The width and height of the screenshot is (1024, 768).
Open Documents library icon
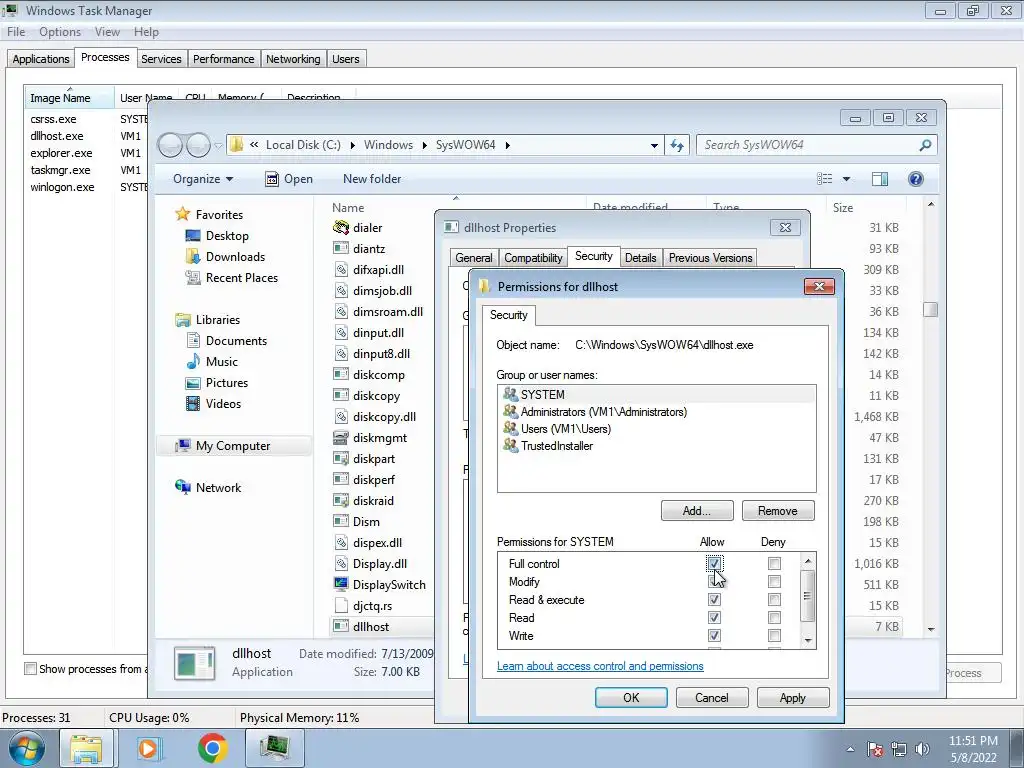[193, 340]
